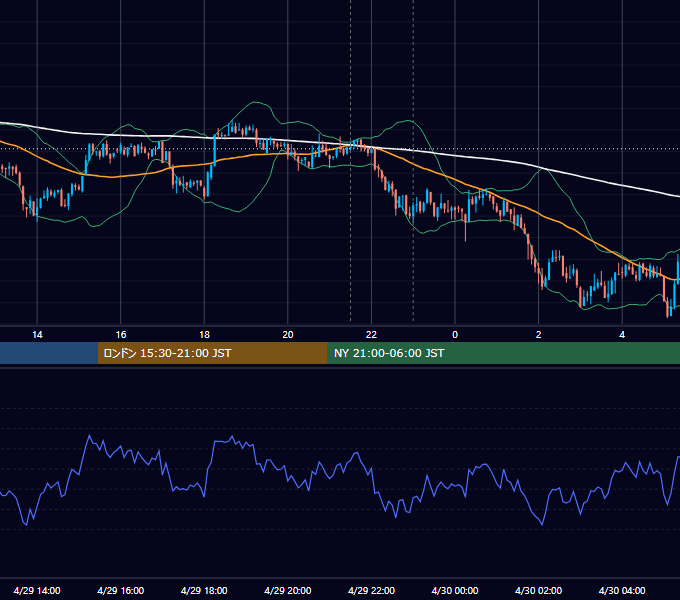Click the blue session bar before London

point(49,353)
